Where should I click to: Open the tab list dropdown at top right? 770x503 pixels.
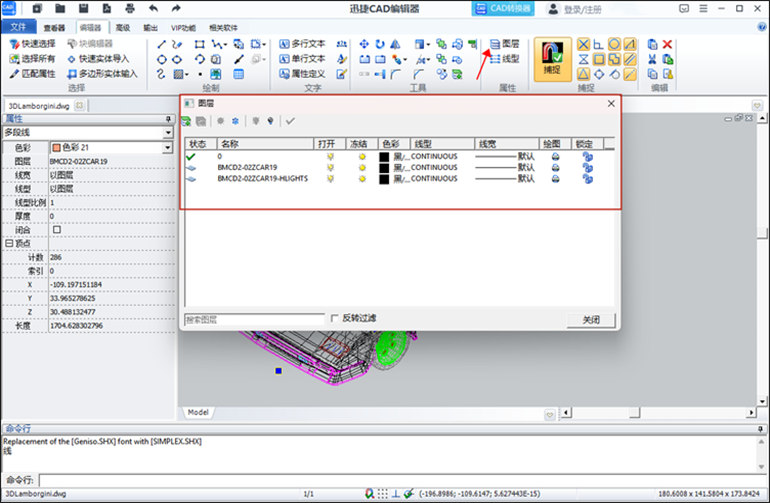(x=757, y=106)
